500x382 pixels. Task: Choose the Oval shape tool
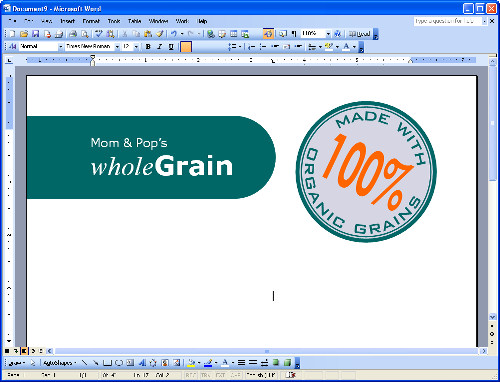tap(119, 363)
